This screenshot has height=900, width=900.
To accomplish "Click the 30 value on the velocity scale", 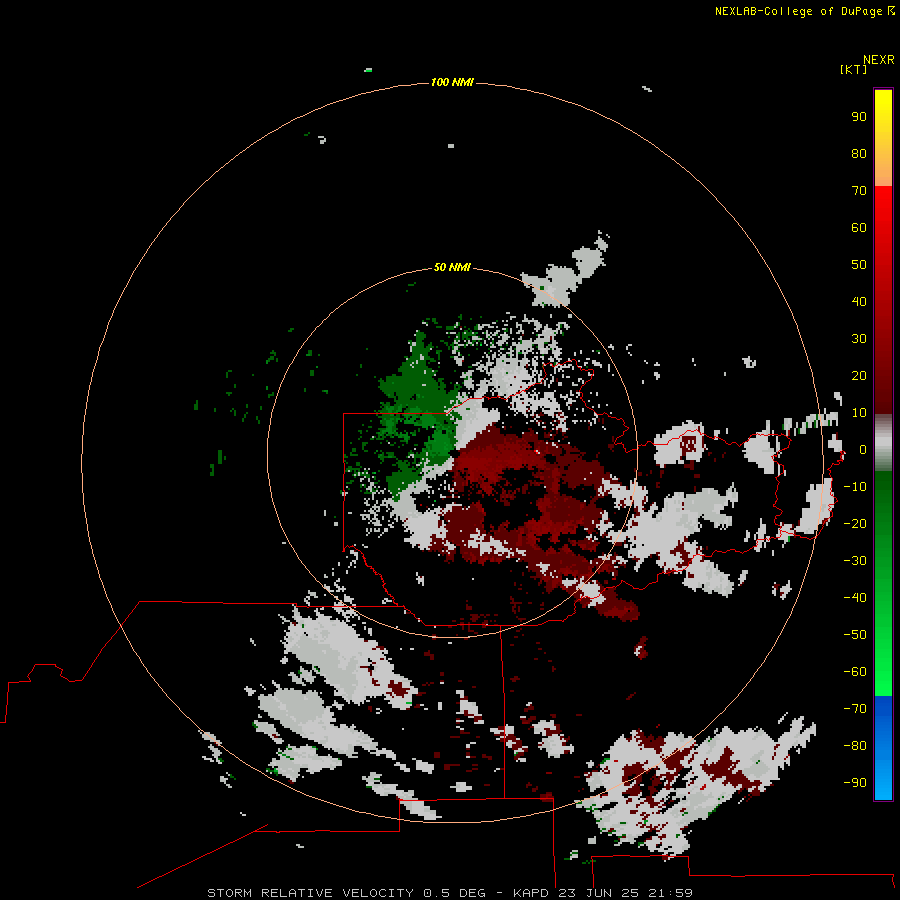I will pos(859,339).
